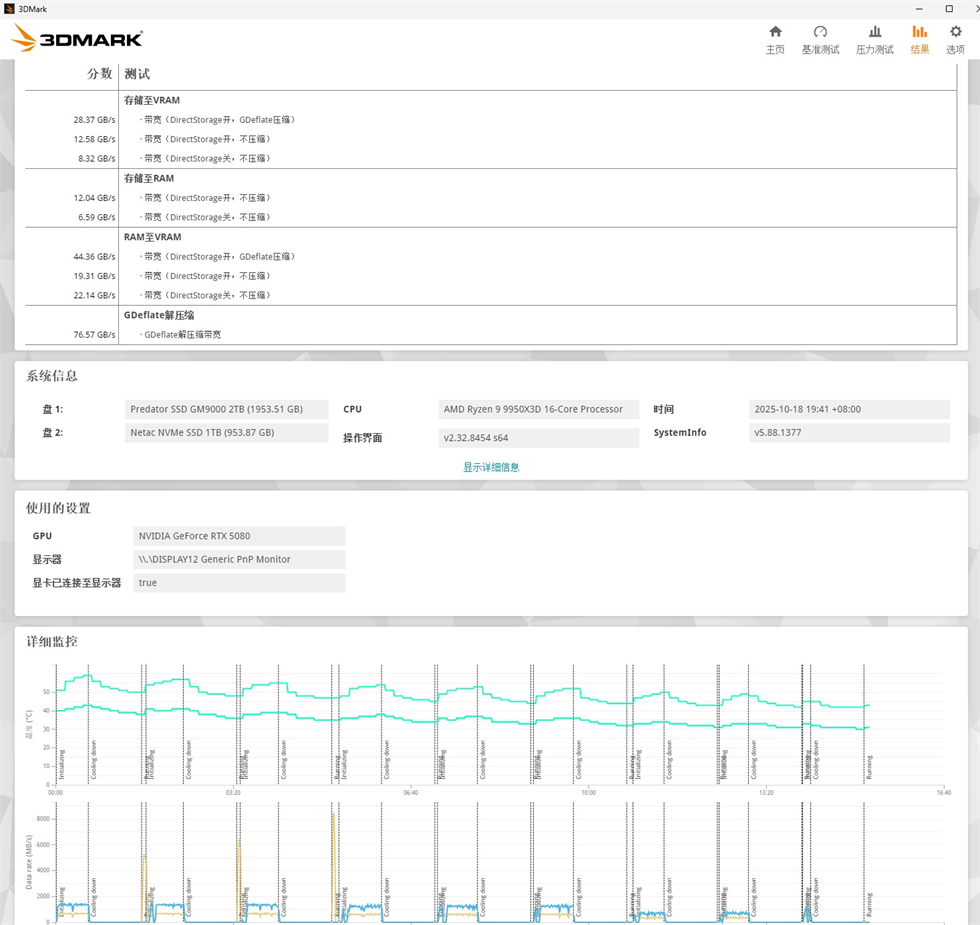Click the GDeflate解压缩带宽 result row
The width and height of the screenshot is (980, 925).
tap(183, 335)
